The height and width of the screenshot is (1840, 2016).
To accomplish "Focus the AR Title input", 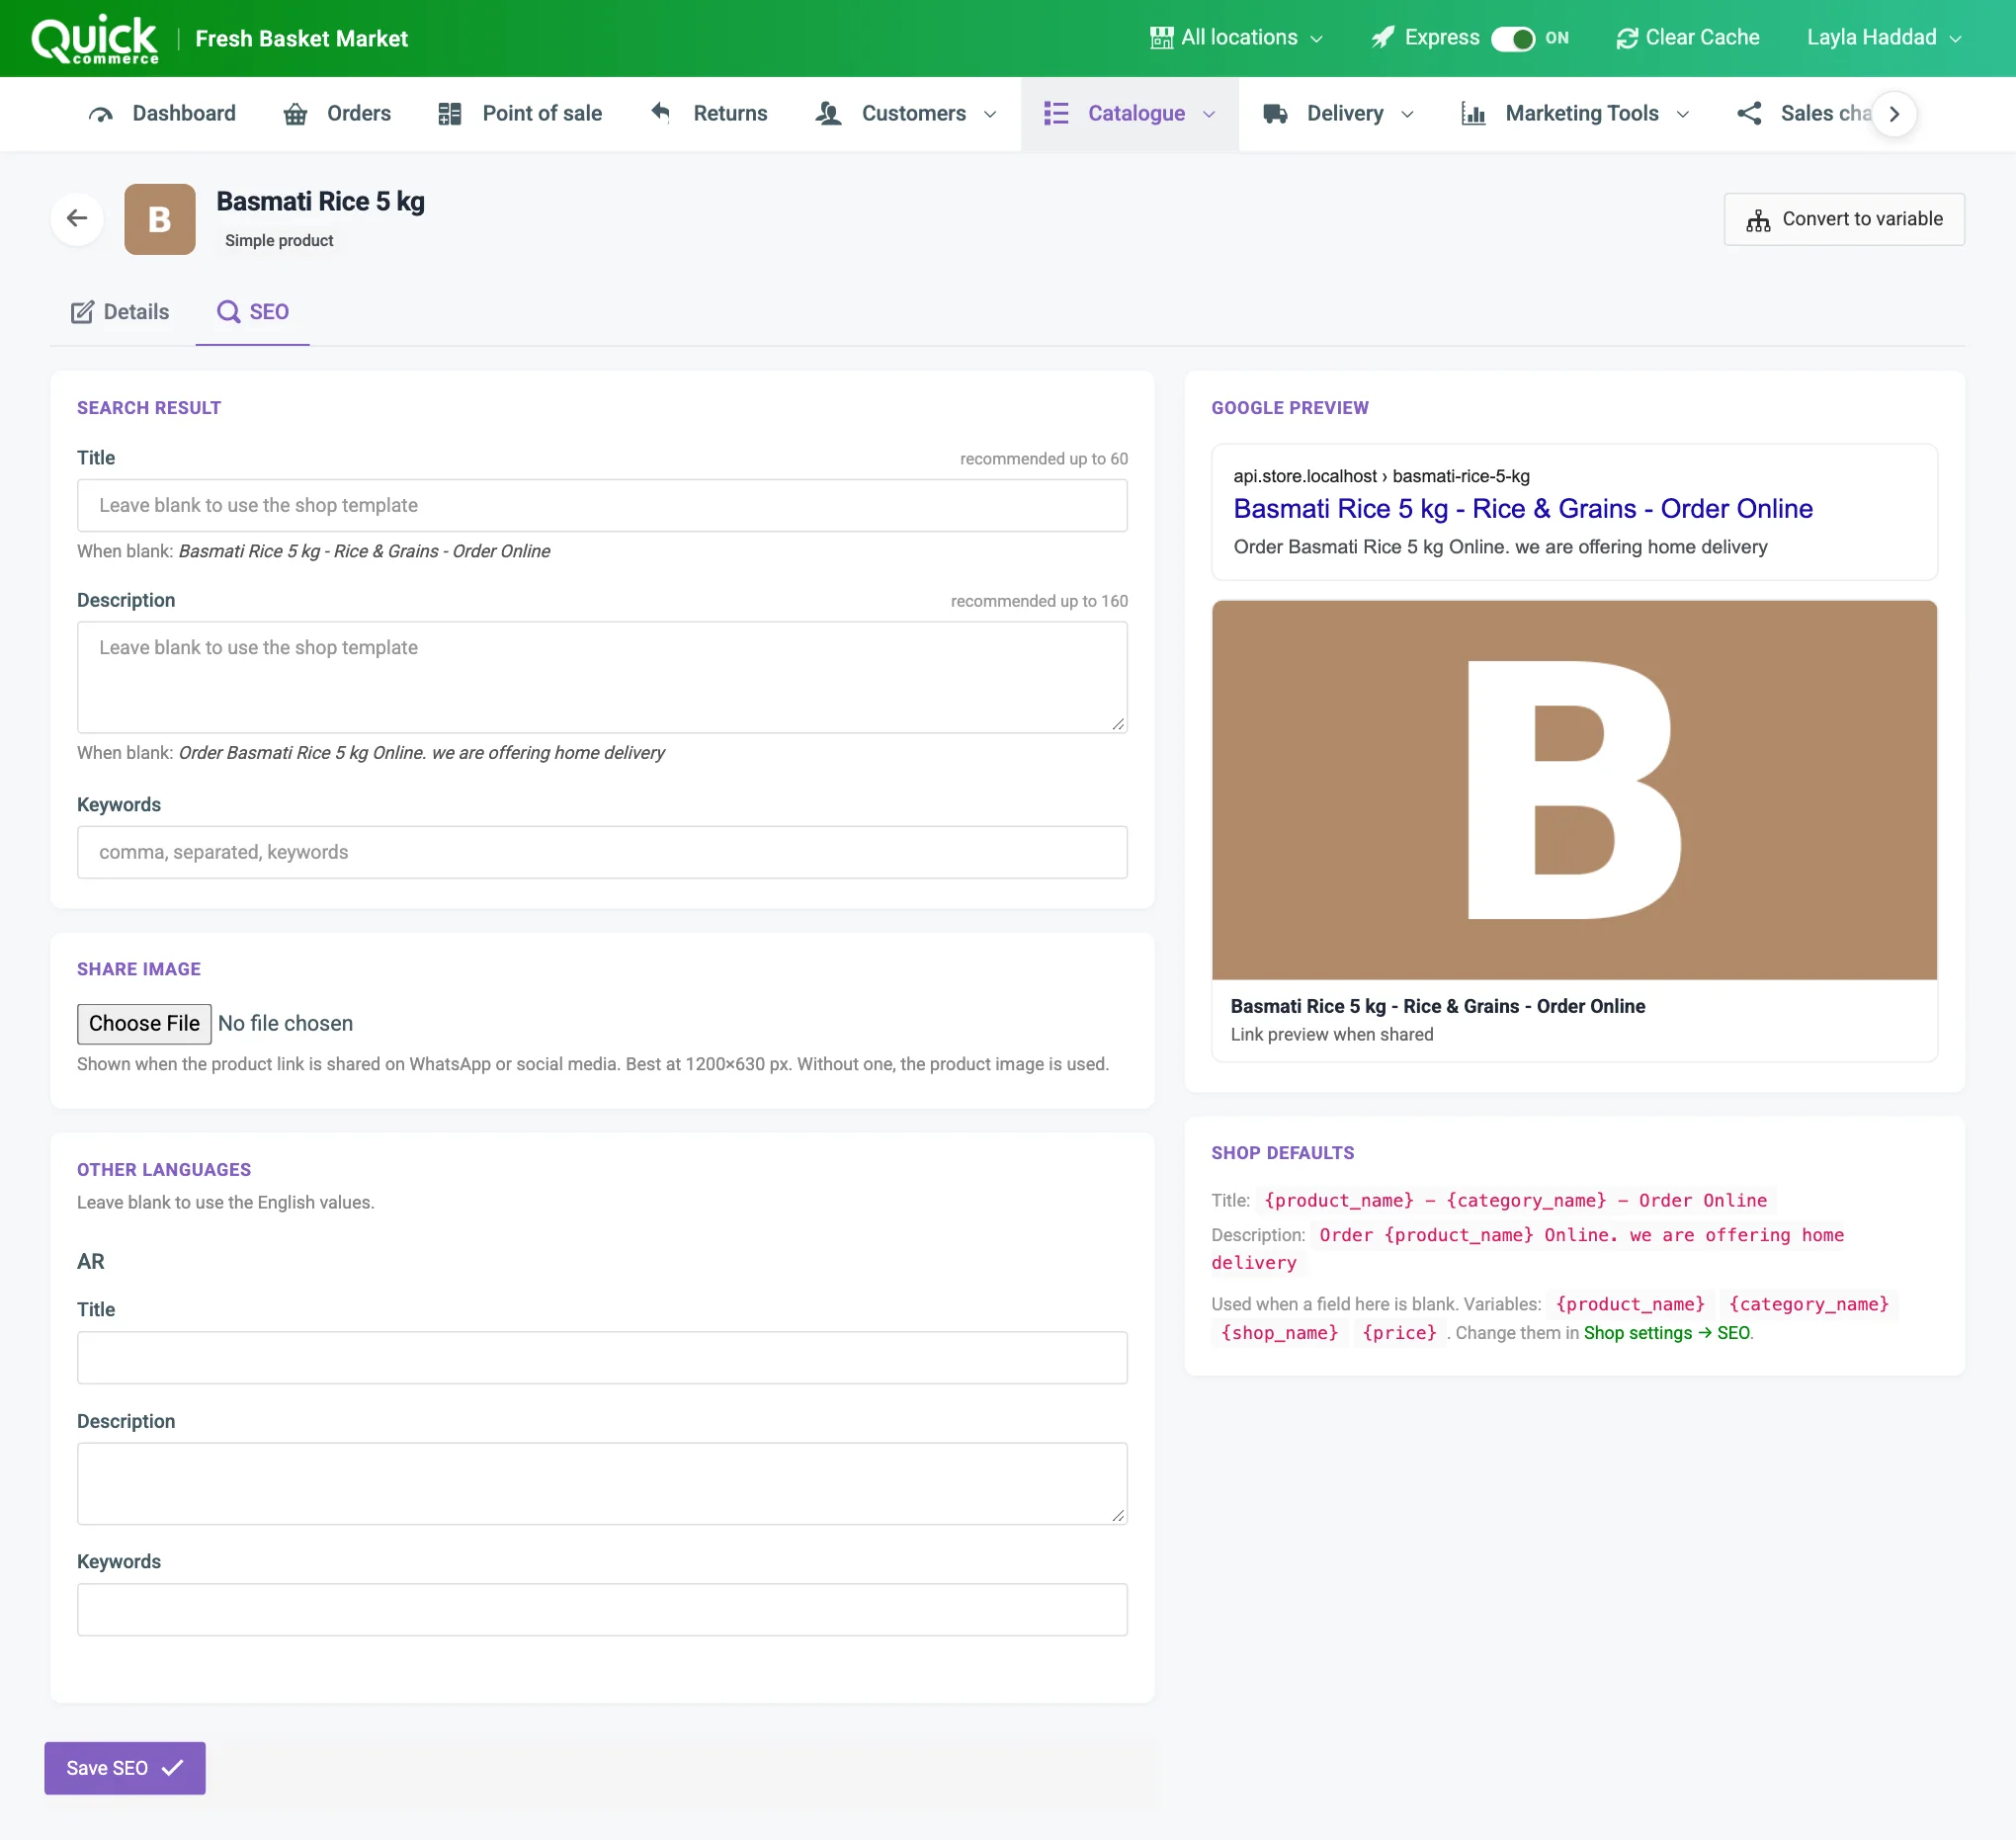I will tap(602, 1357).
